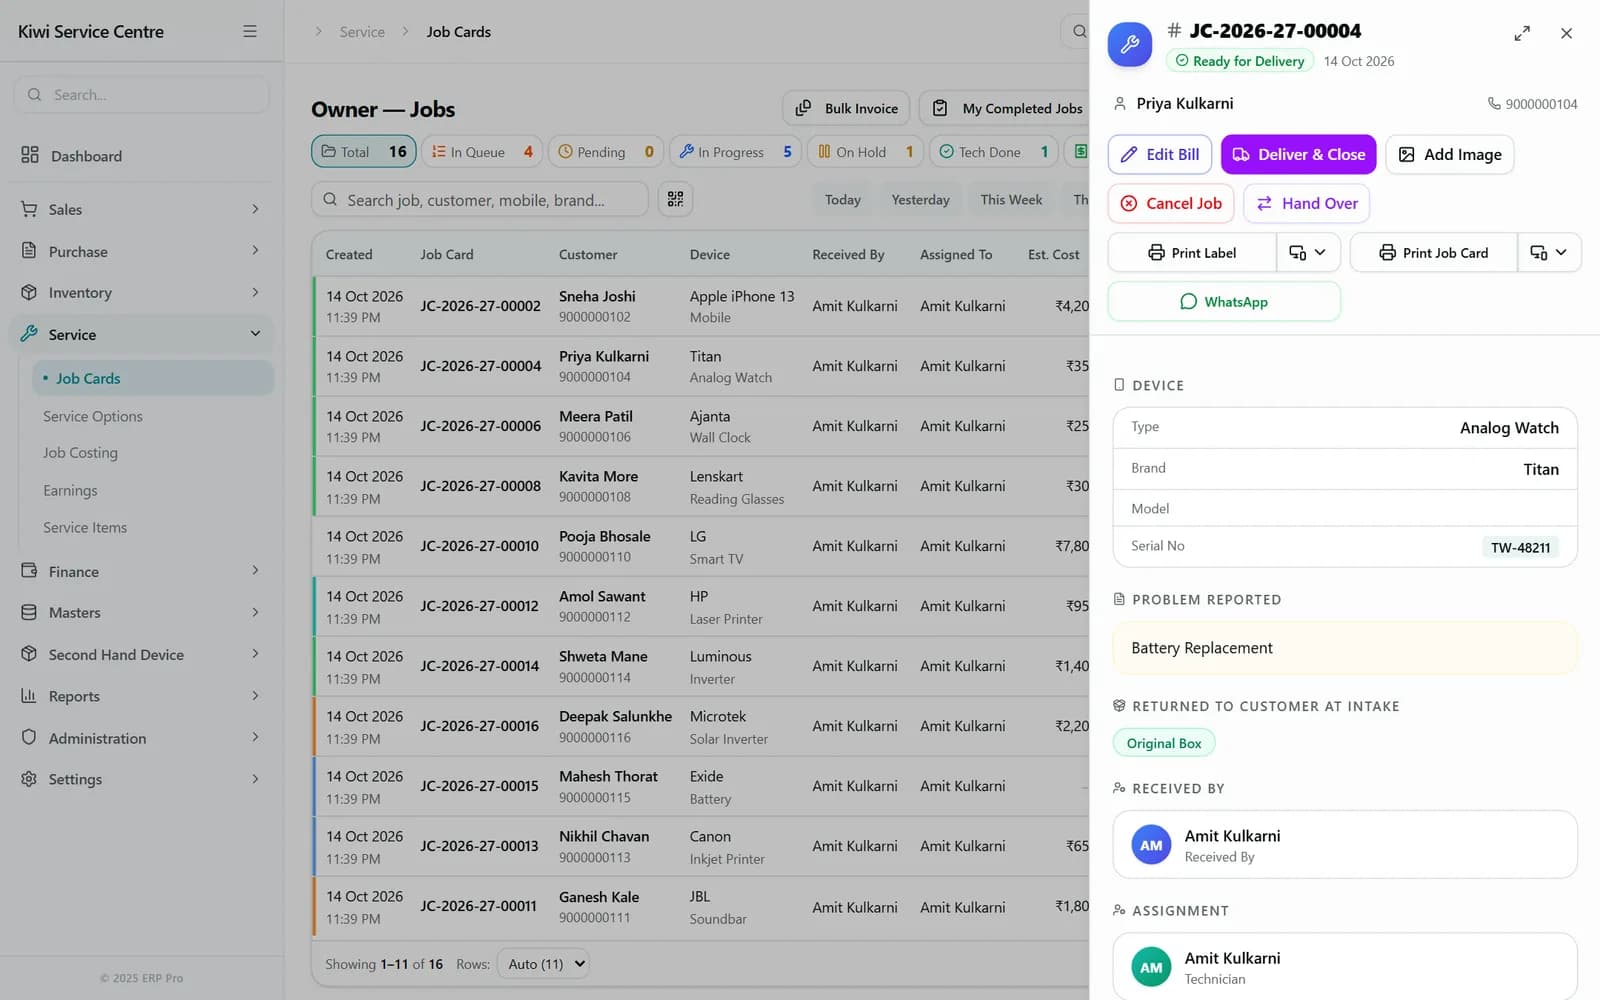Click the Bulk Invoice button
Image resolution: width=1600 pixels, height=1000 pixels.
[846, 108]
